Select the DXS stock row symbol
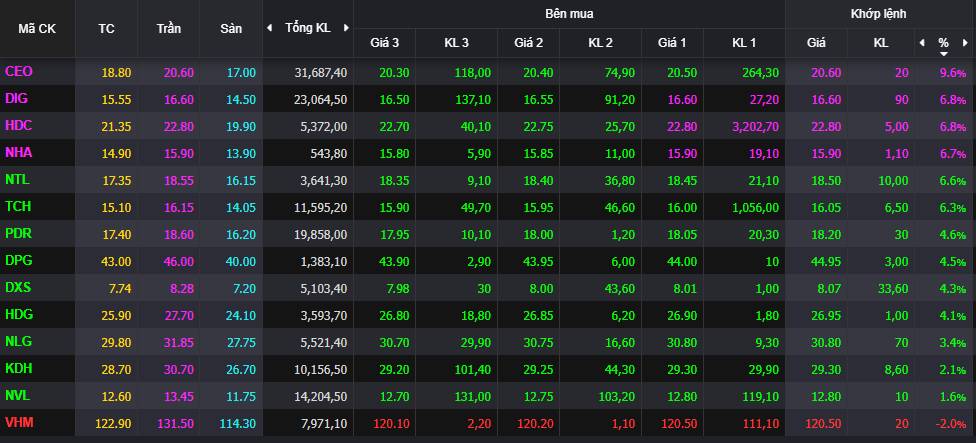976x443 pixels. (x=18, y=288)
